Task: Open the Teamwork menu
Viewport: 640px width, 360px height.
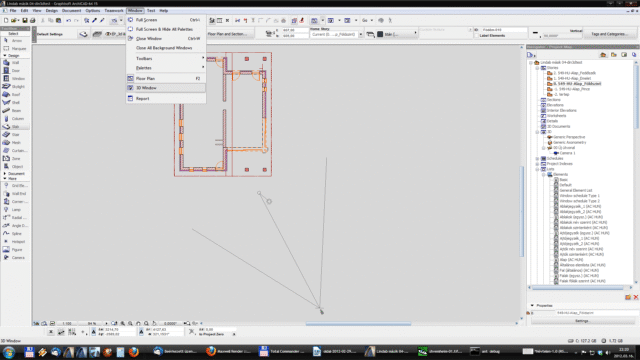Action: click(x=114, y=11)
